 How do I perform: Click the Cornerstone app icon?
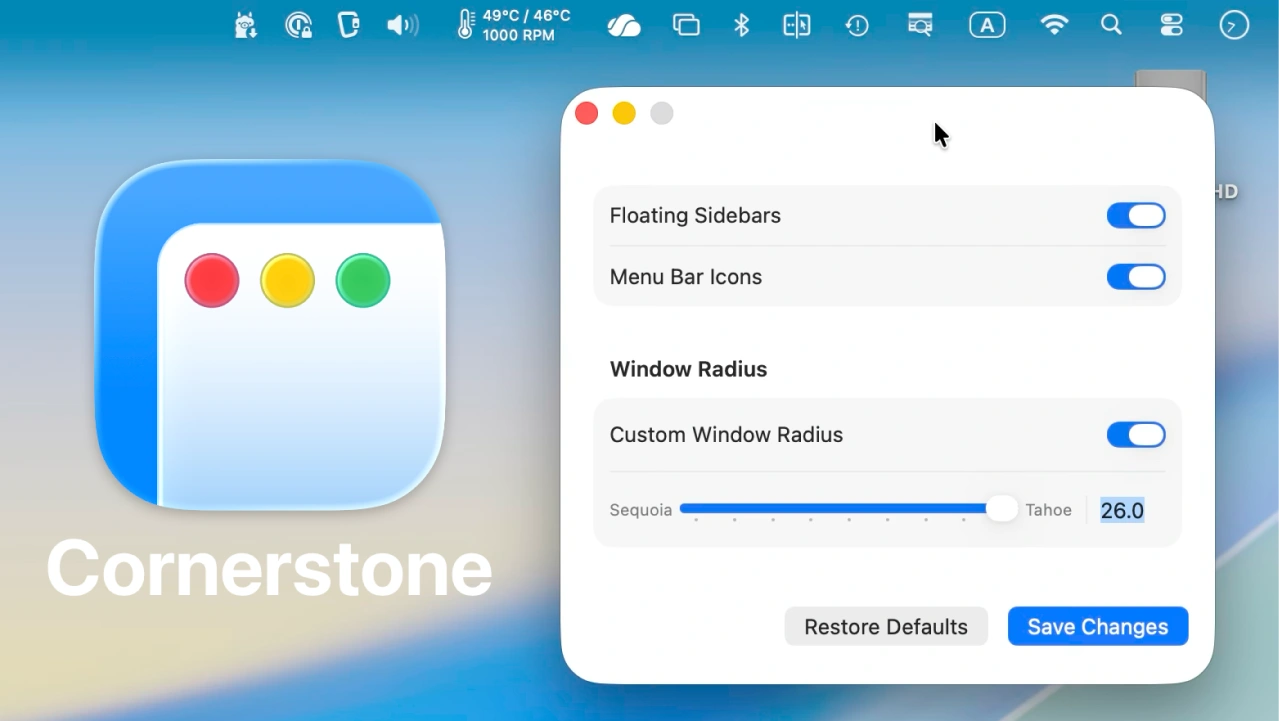[x=270, y=335]
